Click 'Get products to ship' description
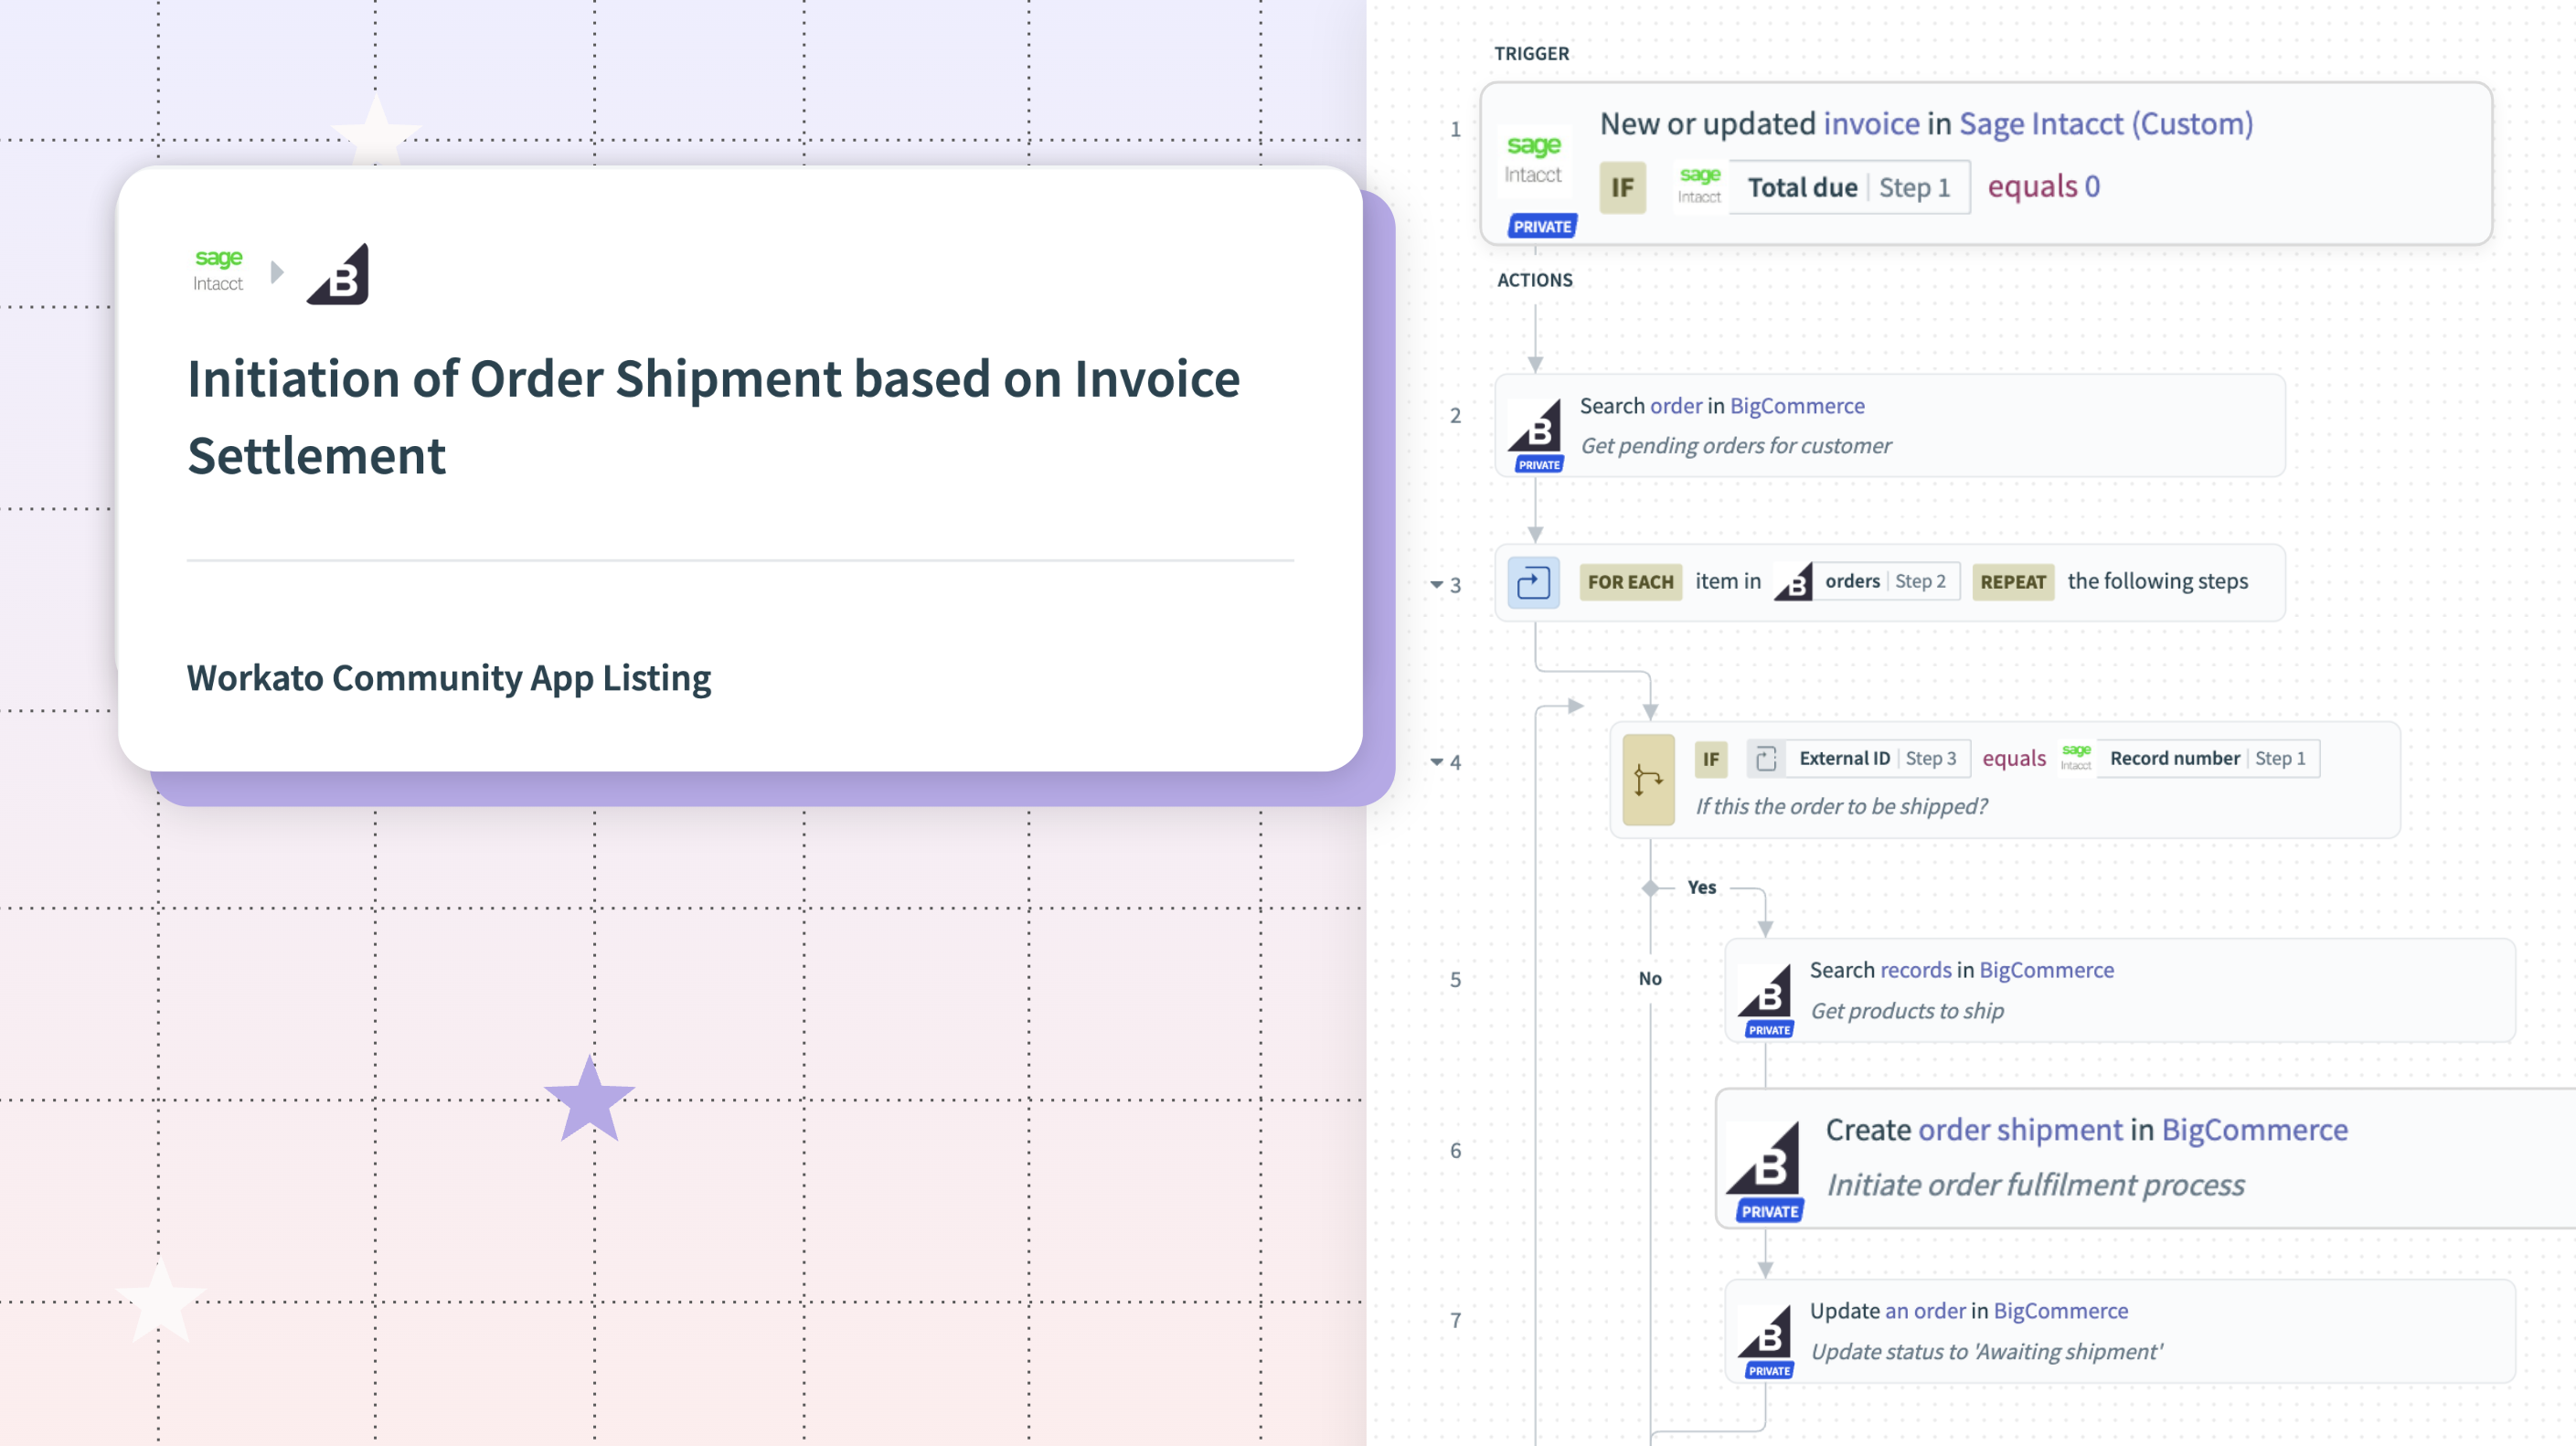The width and height of the screenshot is (2576, 1446). click(1907, 1011)
